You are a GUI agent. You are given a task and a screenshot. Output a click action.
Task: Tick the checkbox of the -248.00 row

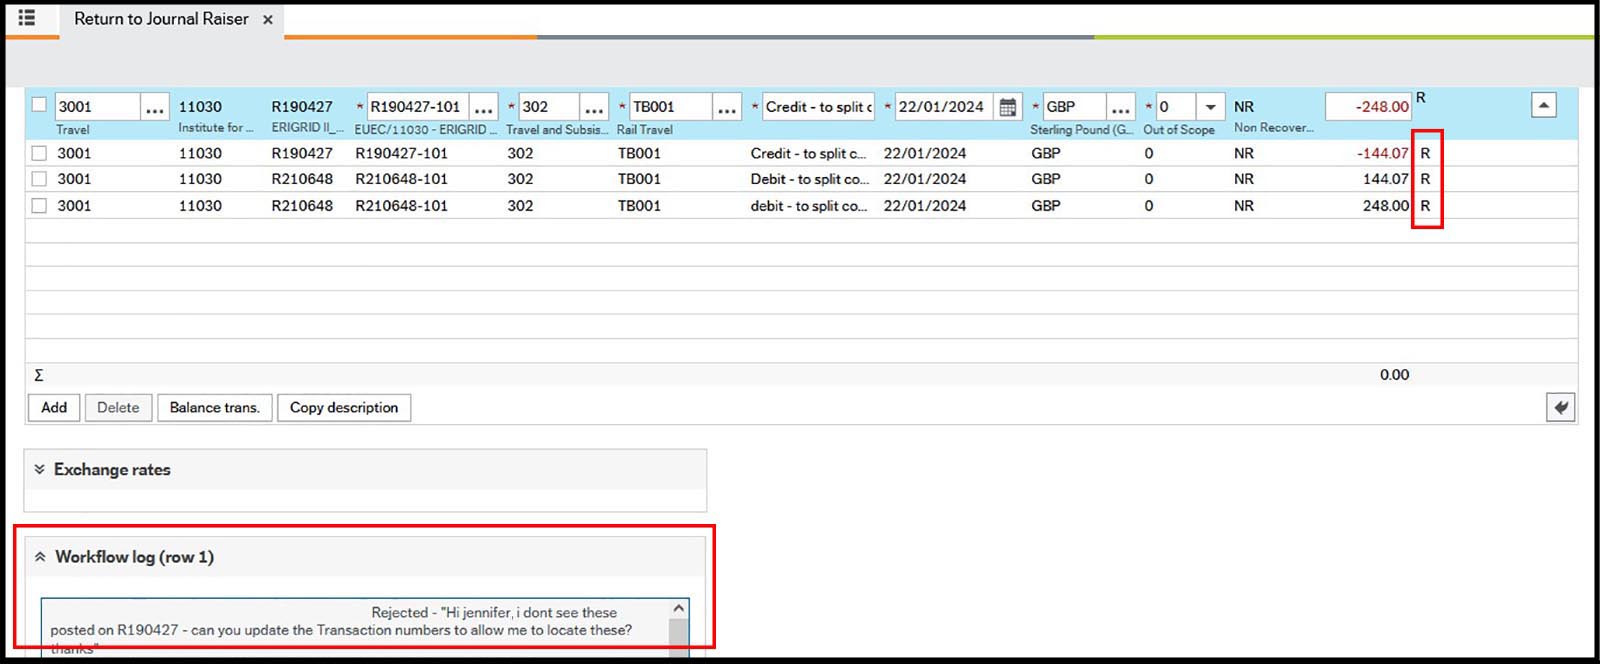coord(39,104)
